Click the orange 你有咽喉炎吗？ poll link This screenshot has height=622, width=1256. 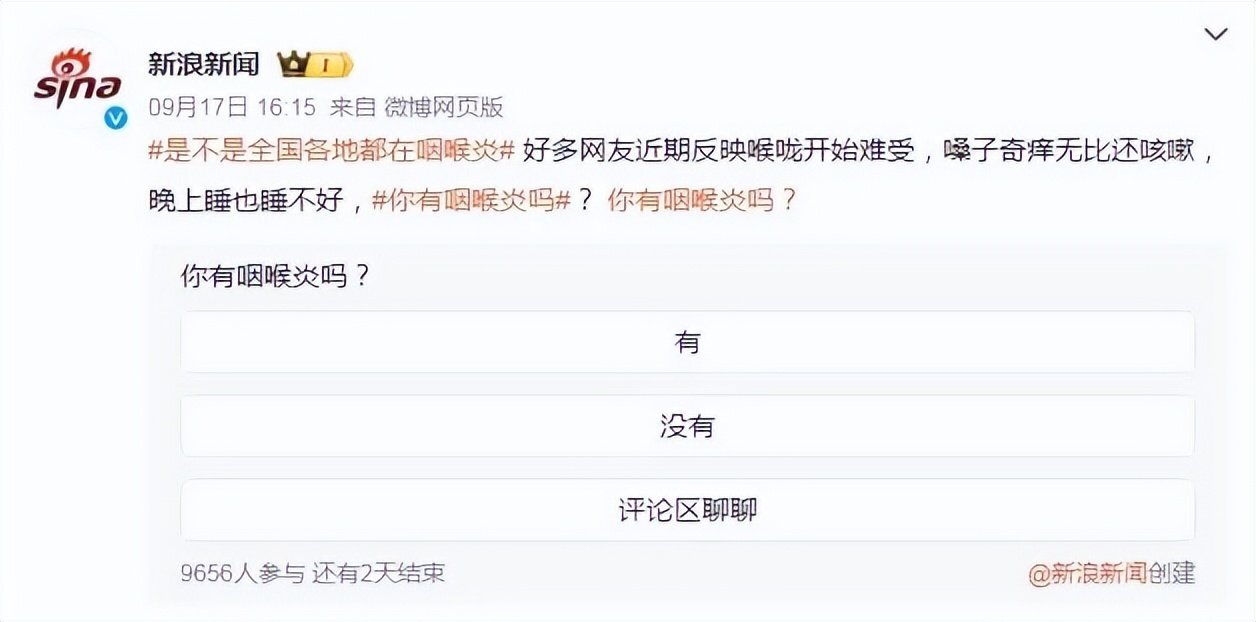(x=702, y=199)
